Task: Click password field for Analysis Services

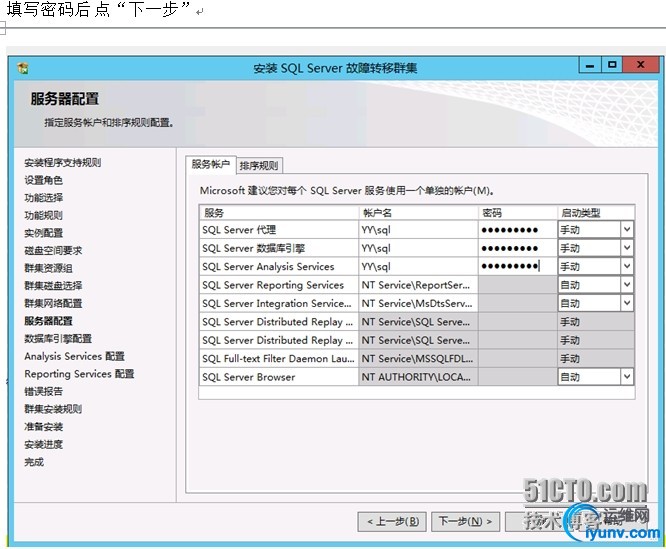Action: 517,267
